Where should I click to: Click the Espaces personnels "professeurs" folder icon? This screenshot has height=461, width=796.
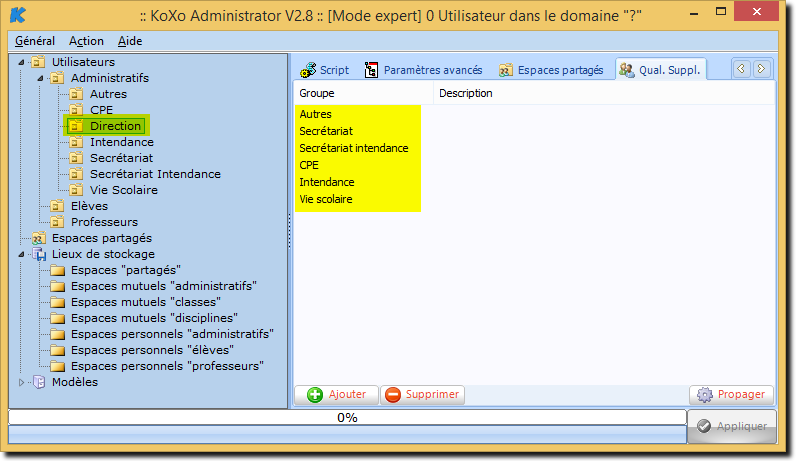coord(57,366)
